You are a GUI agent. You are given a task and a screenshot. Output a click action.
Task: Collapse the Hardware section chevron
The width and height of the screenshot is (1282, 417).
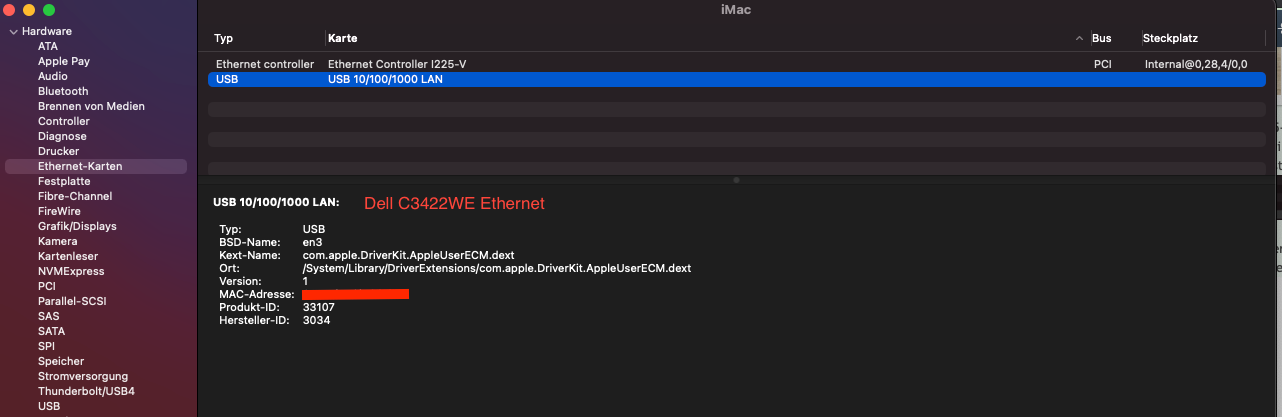(x=13, y=32)
